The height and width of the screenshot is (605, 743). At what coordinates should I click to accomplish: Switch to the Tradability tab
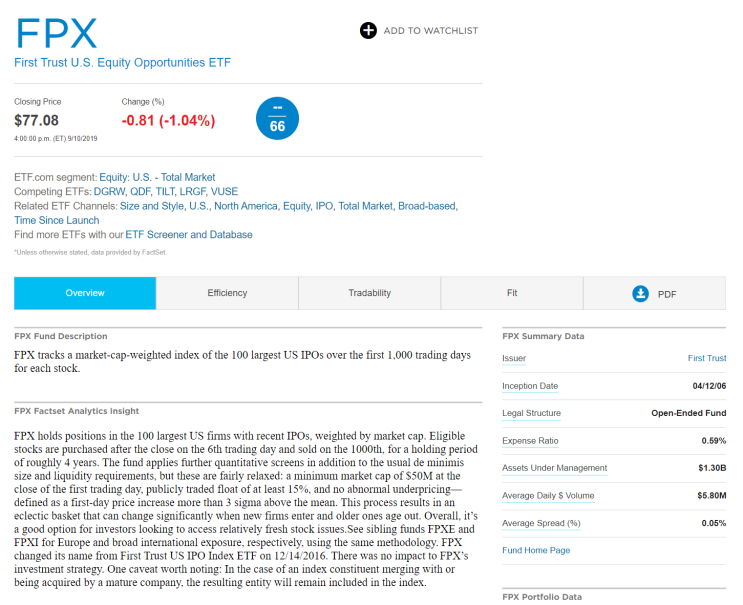(x=370, y=293)
